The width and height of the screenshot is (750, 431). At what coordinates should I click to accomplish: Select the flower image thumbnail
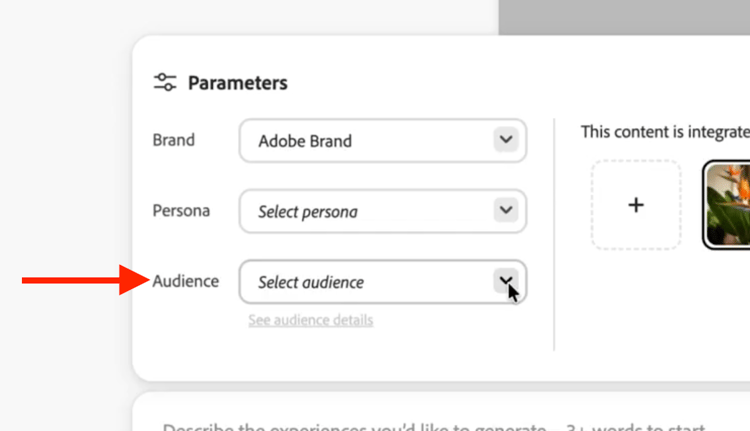(728, 204)
